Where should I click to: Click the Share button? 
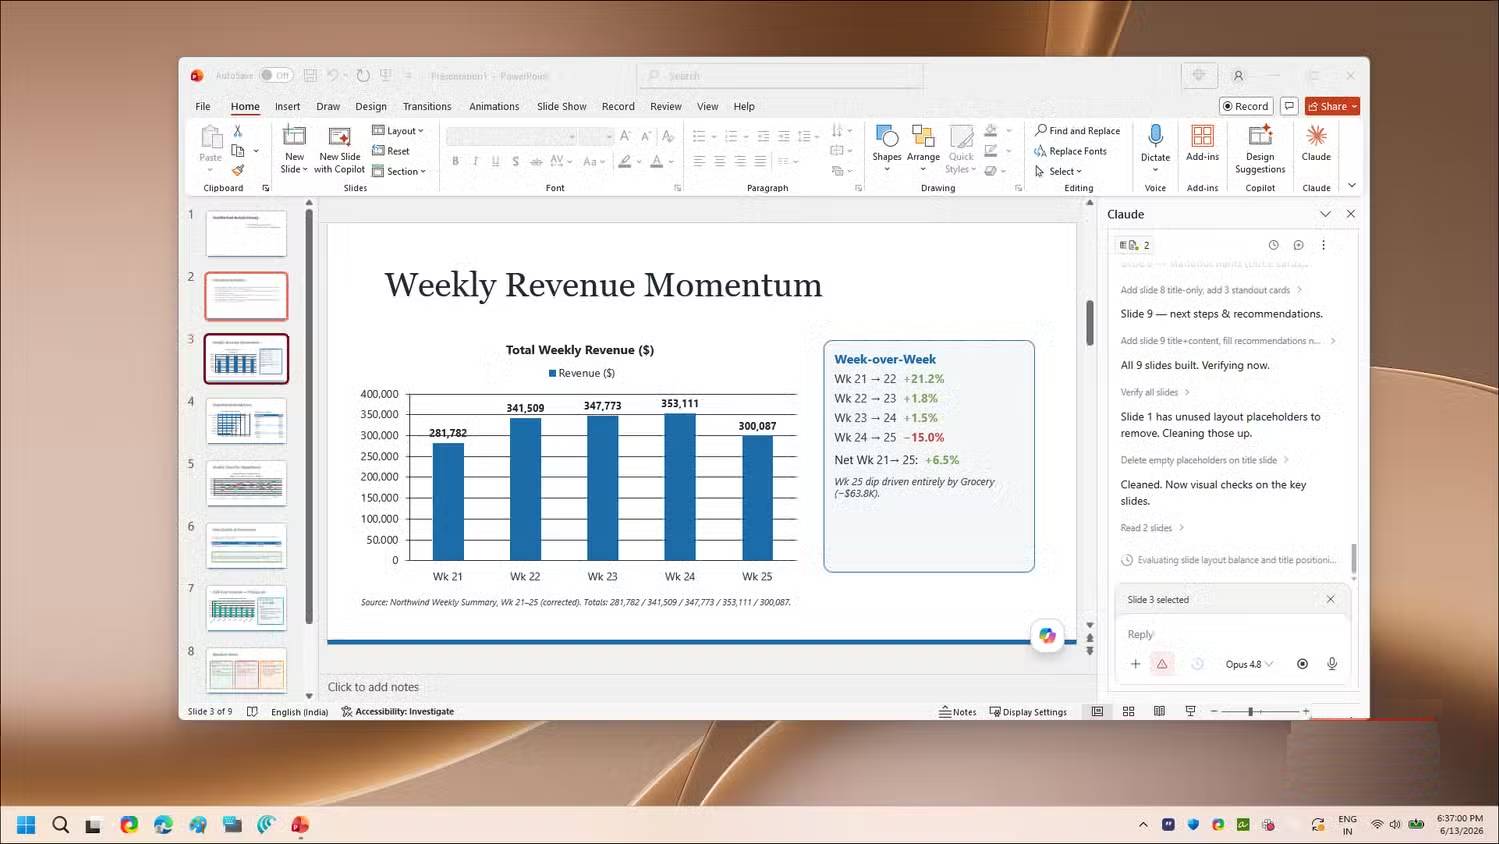tap(1332, 106)
